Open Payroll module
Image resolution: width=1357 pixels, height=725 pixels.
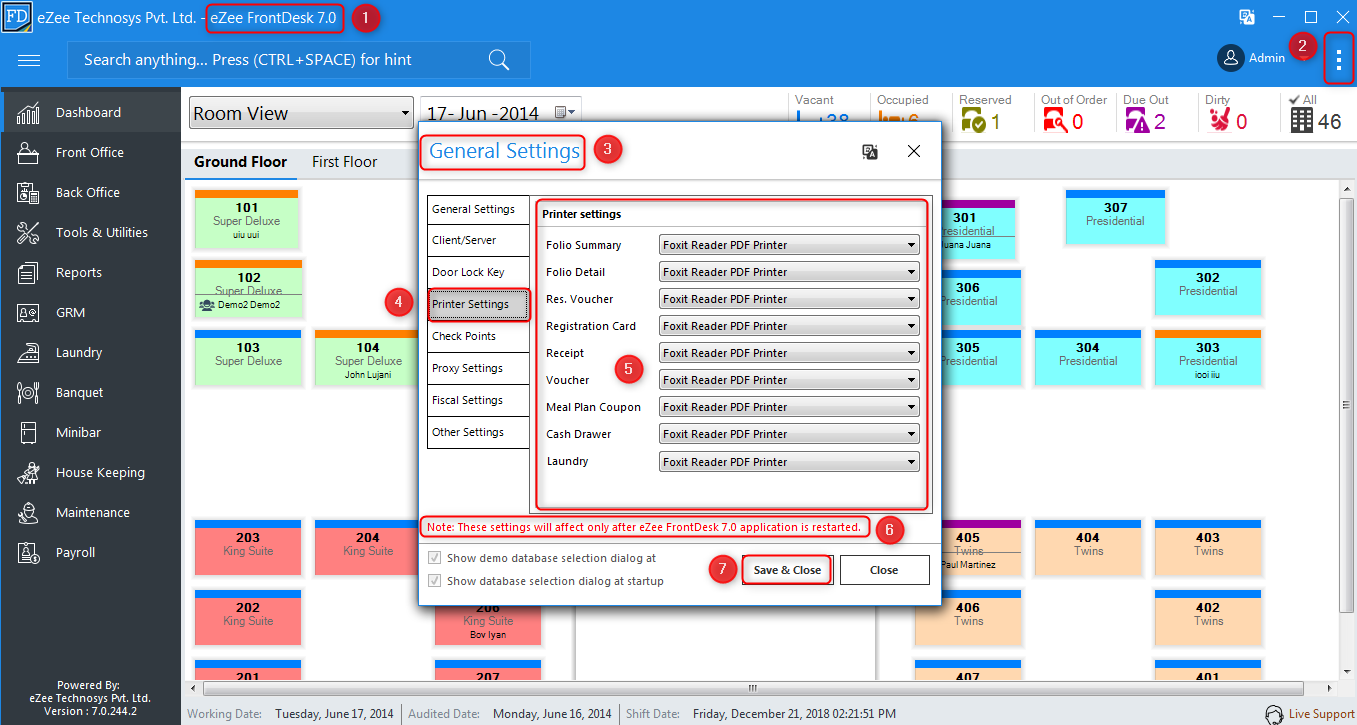click(x=91, y=552)
